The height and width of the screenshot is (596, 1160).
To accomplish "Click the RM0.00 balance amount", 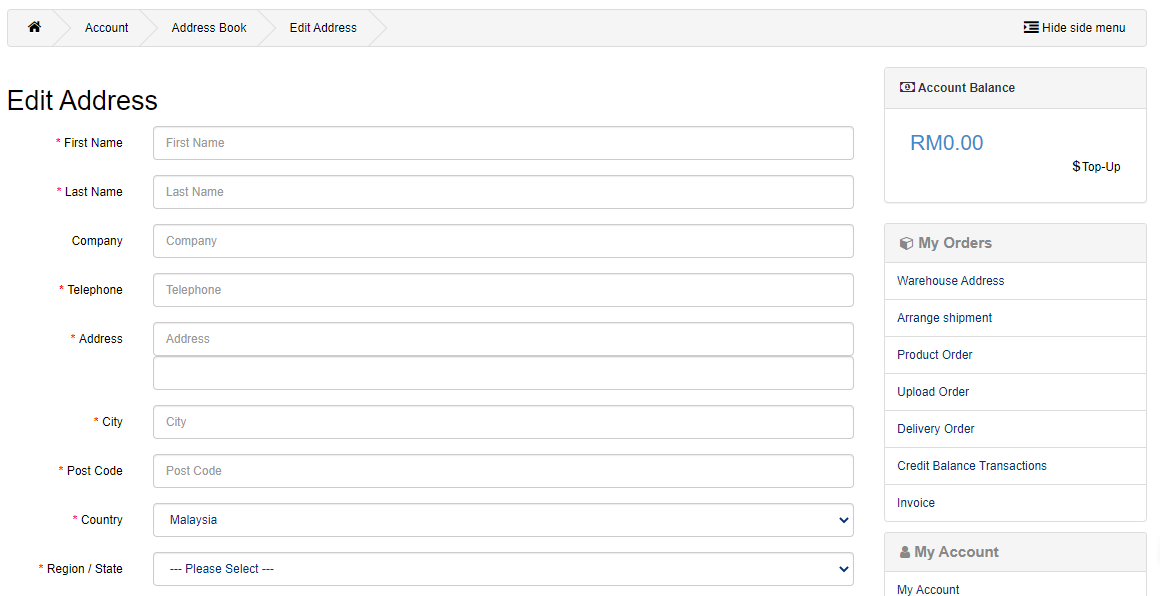I will point(946,143).
